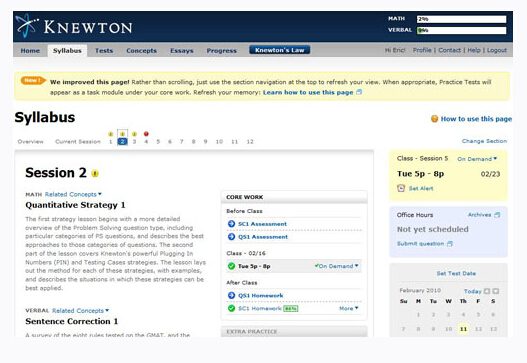Select the Overview section view
The height and width of the screenshot is (363, 527).
point(31,142)
